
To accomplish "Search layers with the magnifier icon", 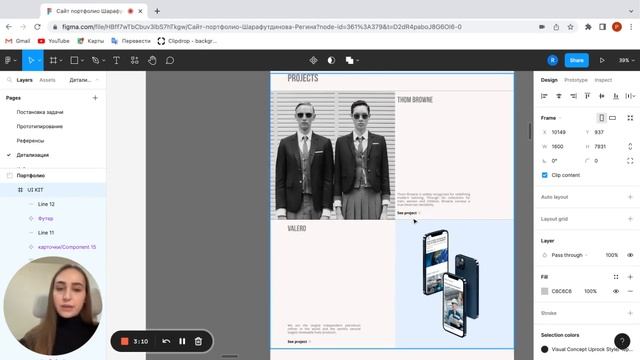I will click(x=9, y=80).
